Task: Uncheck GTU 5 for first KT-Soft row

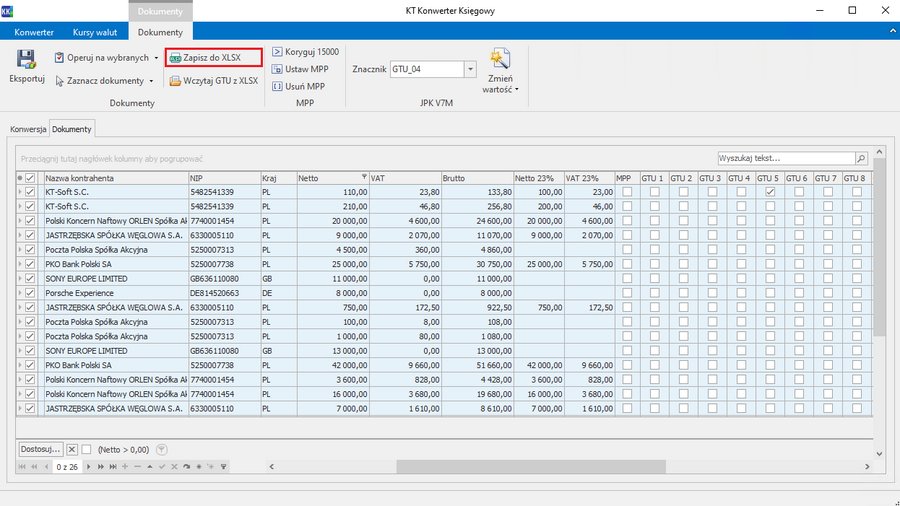Action: point(770,192)
